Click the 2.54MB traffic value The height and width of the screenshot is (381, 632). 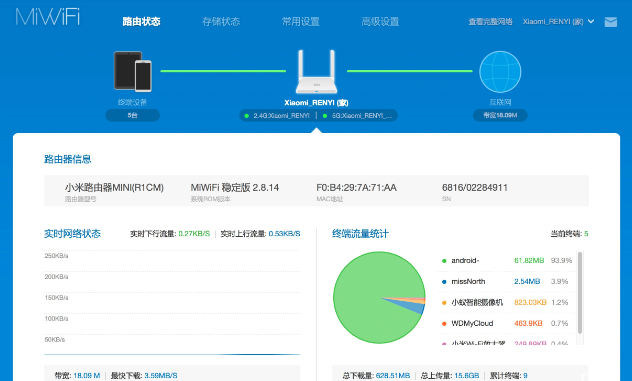527,281
